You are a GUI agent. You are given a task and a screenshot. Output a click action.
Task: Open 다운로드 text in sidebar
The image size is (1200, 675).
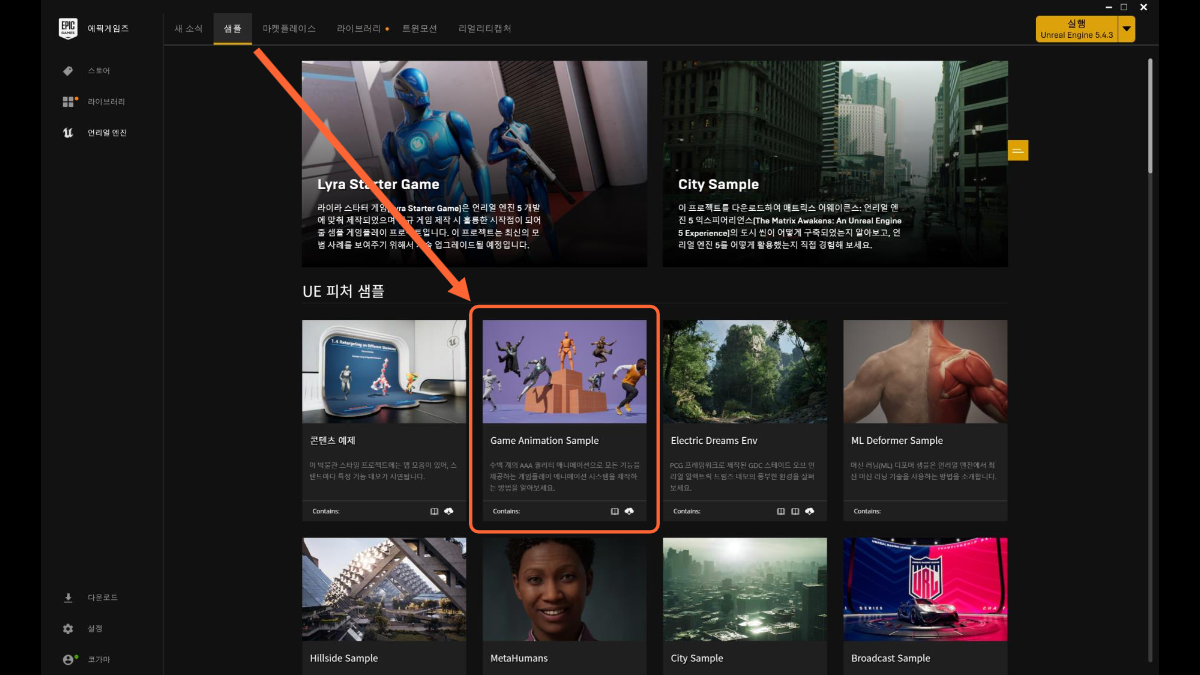[102, 597]
